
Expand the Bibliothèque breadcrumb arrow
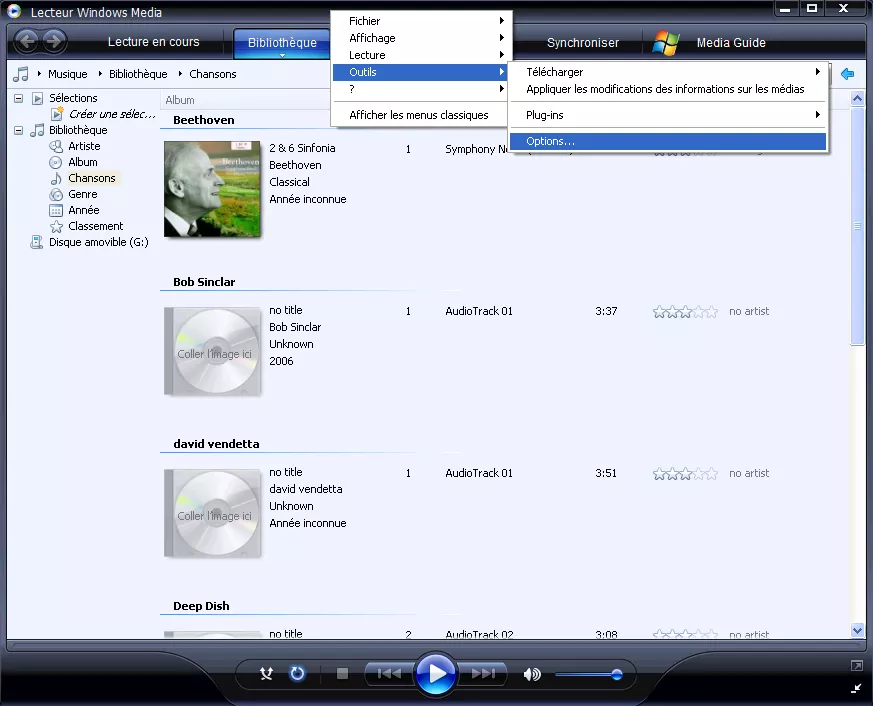coord(100,73)
